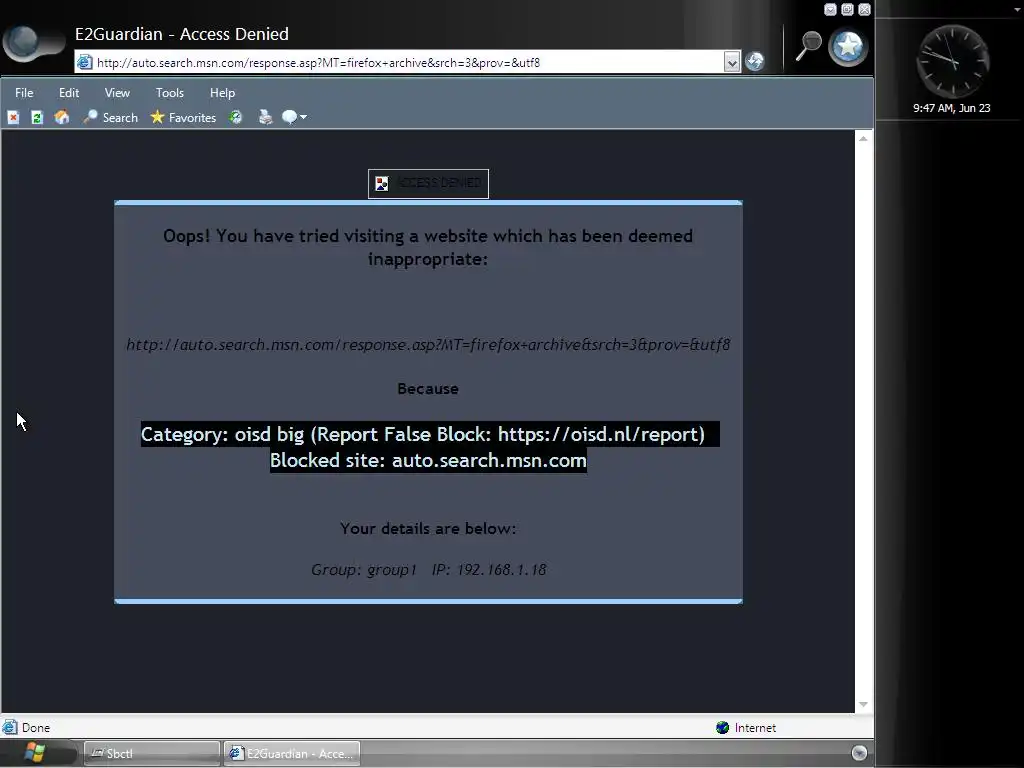
Task: Click the magnifier search icon
Action: pyautogui.click(x=808, y=46)
